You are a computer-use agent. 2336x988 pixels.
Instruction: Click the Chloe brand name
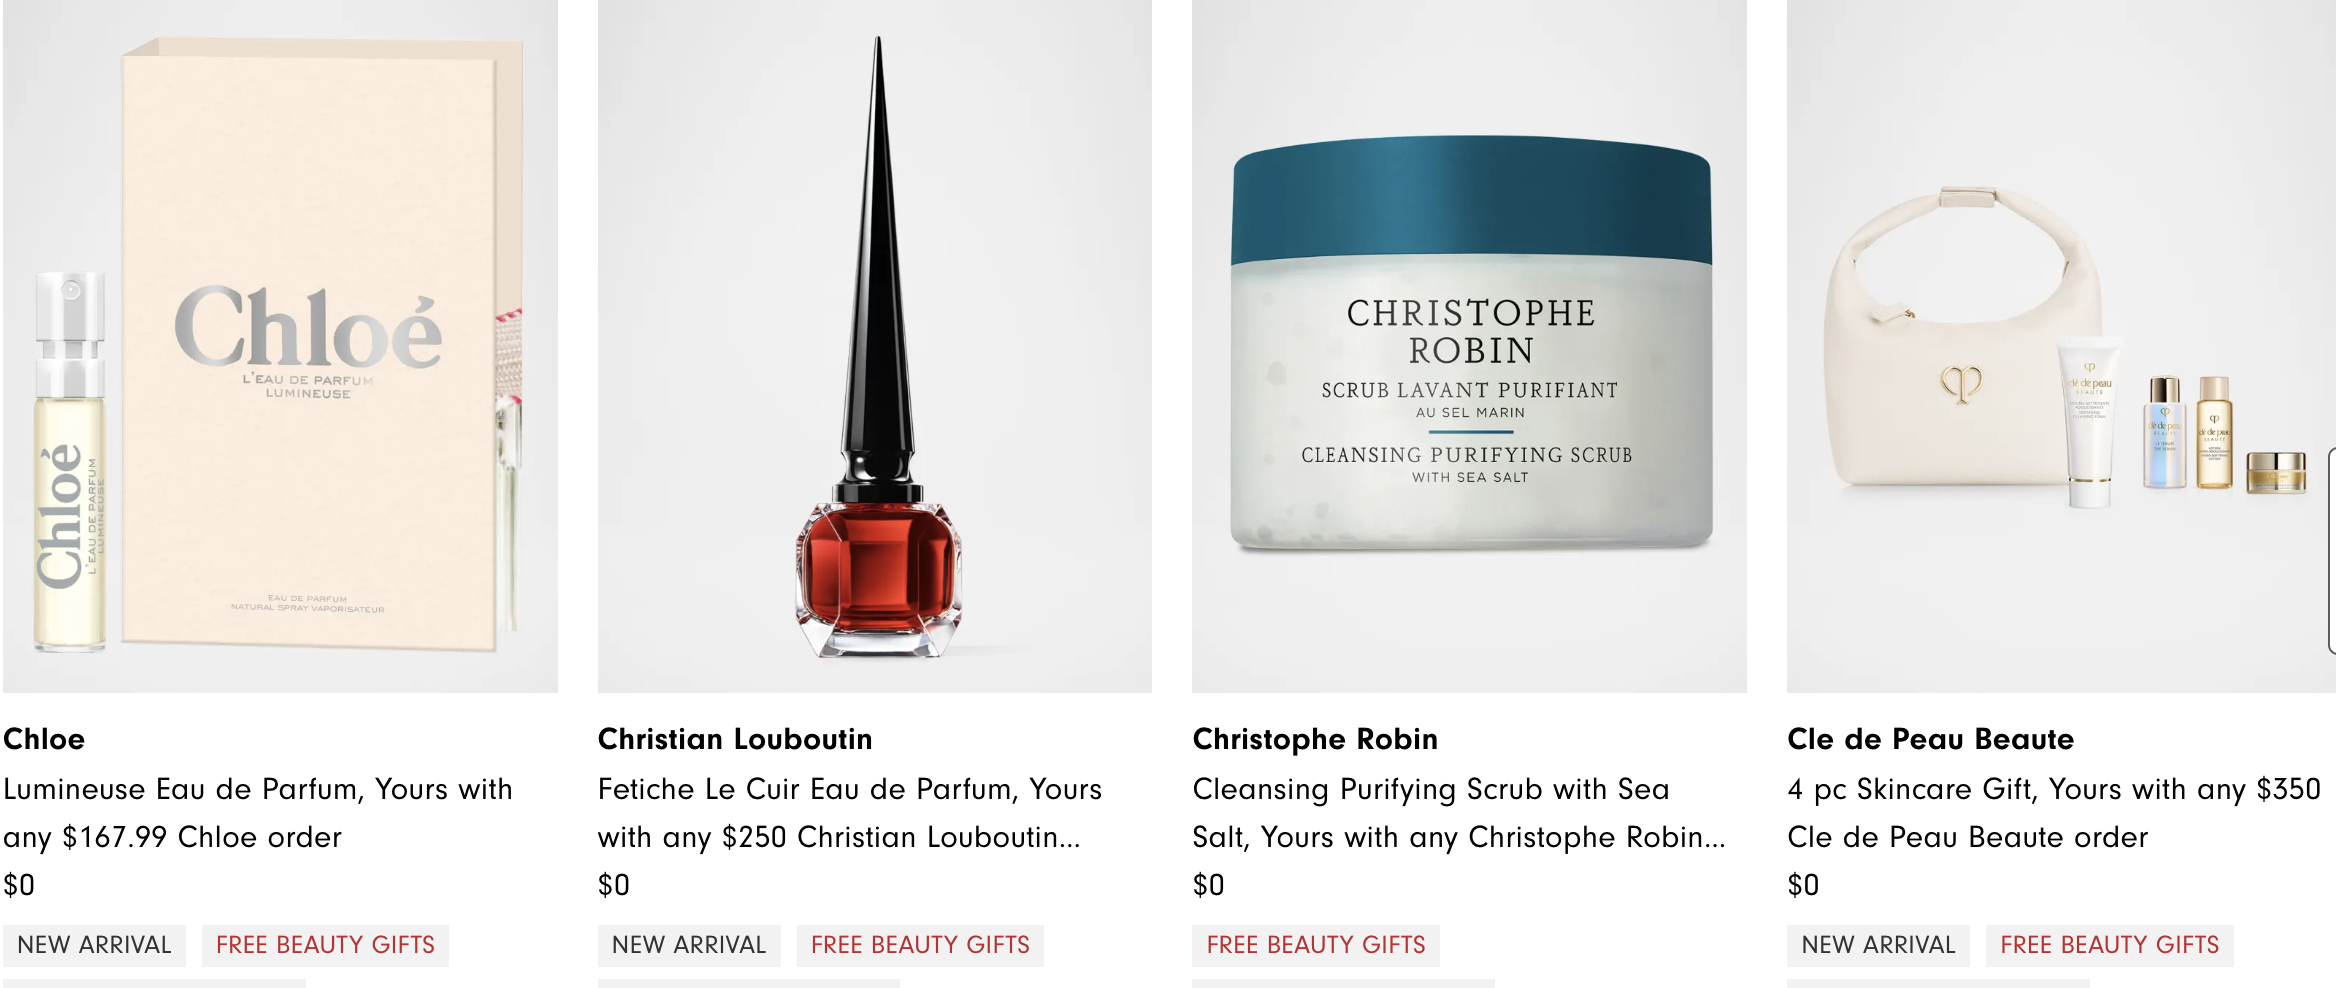[44, 739]
